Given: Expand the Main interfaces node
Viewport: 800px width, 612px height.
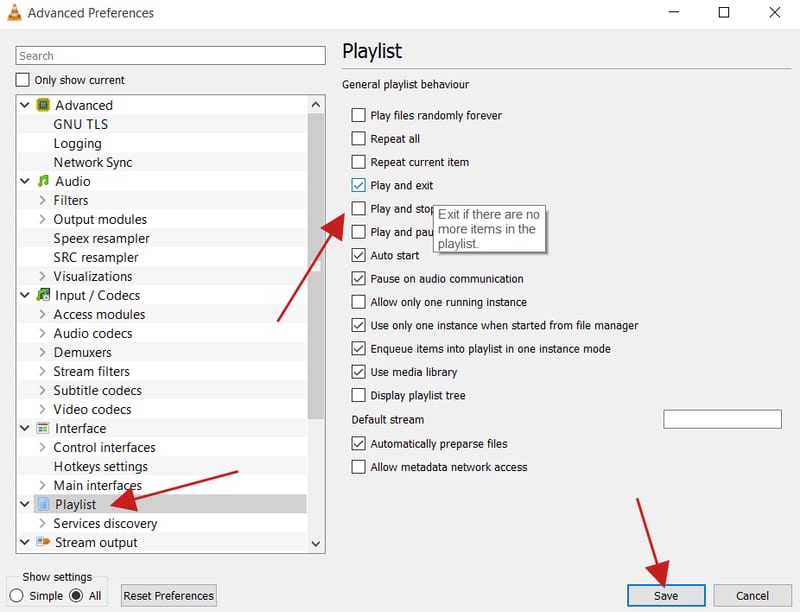Looking at the screenshot, I should pos(43,486).
